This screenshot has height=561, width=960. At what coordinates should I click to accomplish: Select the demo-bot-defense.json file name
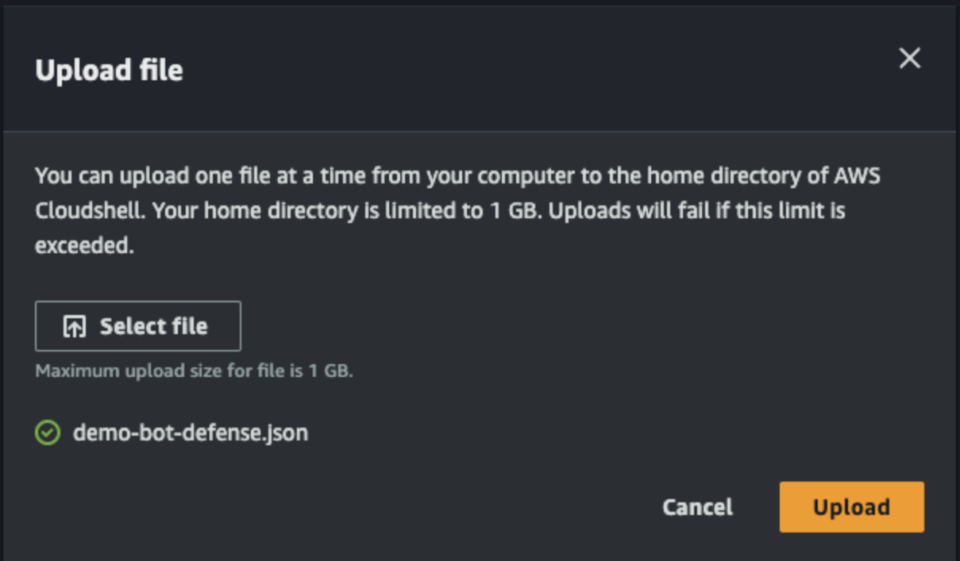pyautogui.click(x=190, y=432)
